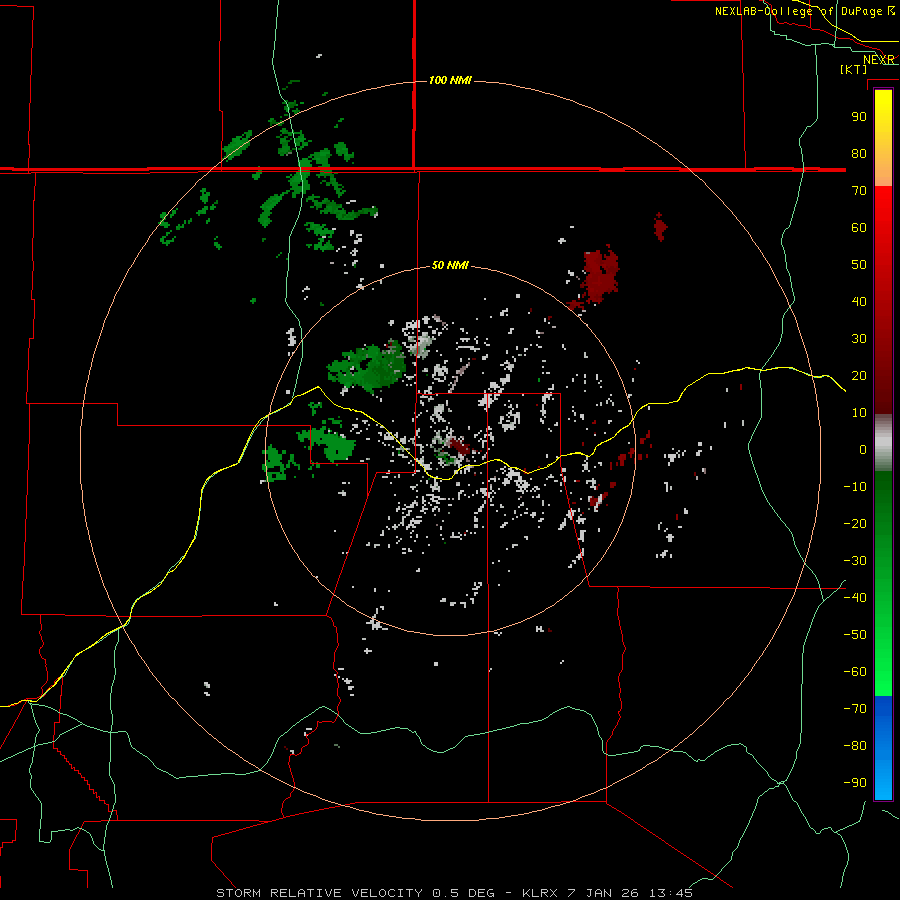900x900 pixels.
Task: Click the "-80" value on the velocity scale
Action: pyautogui.click(x=855, y=746)
